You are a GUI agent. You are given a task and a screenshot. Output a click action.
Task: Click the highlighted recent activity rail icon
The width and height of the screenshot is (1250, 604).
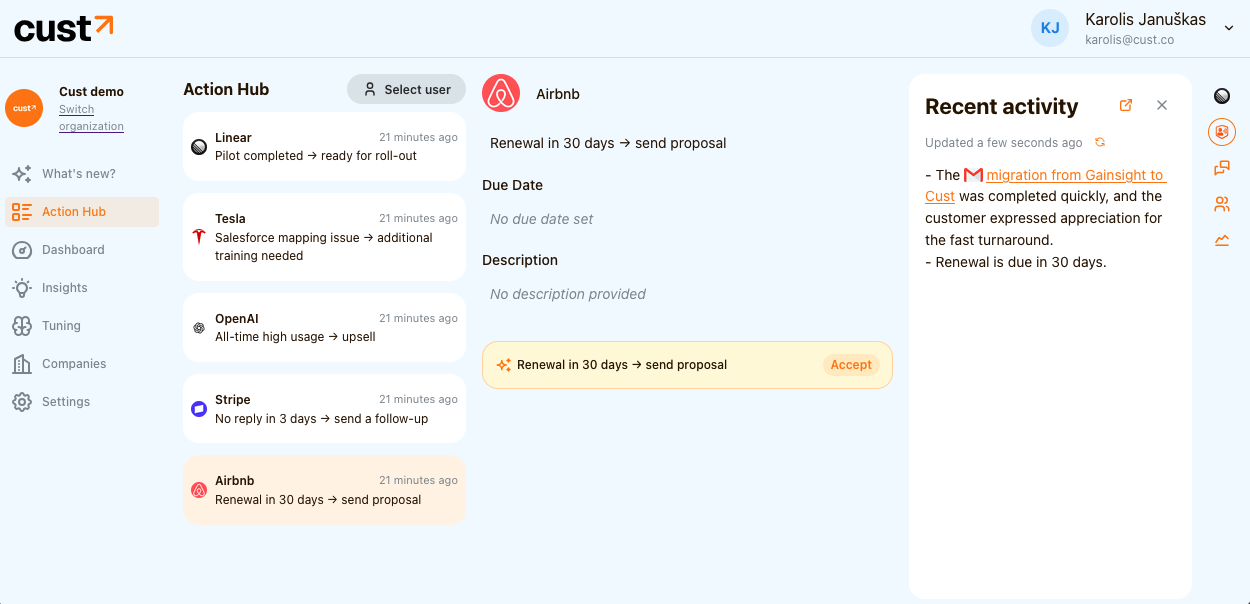click(1221, 131)
